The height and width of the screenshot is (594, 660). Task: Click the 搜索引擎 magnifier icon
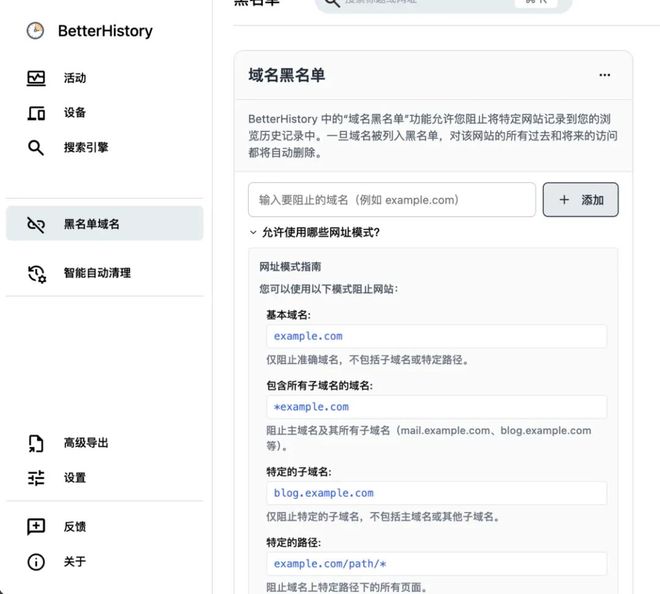[36, 148]
